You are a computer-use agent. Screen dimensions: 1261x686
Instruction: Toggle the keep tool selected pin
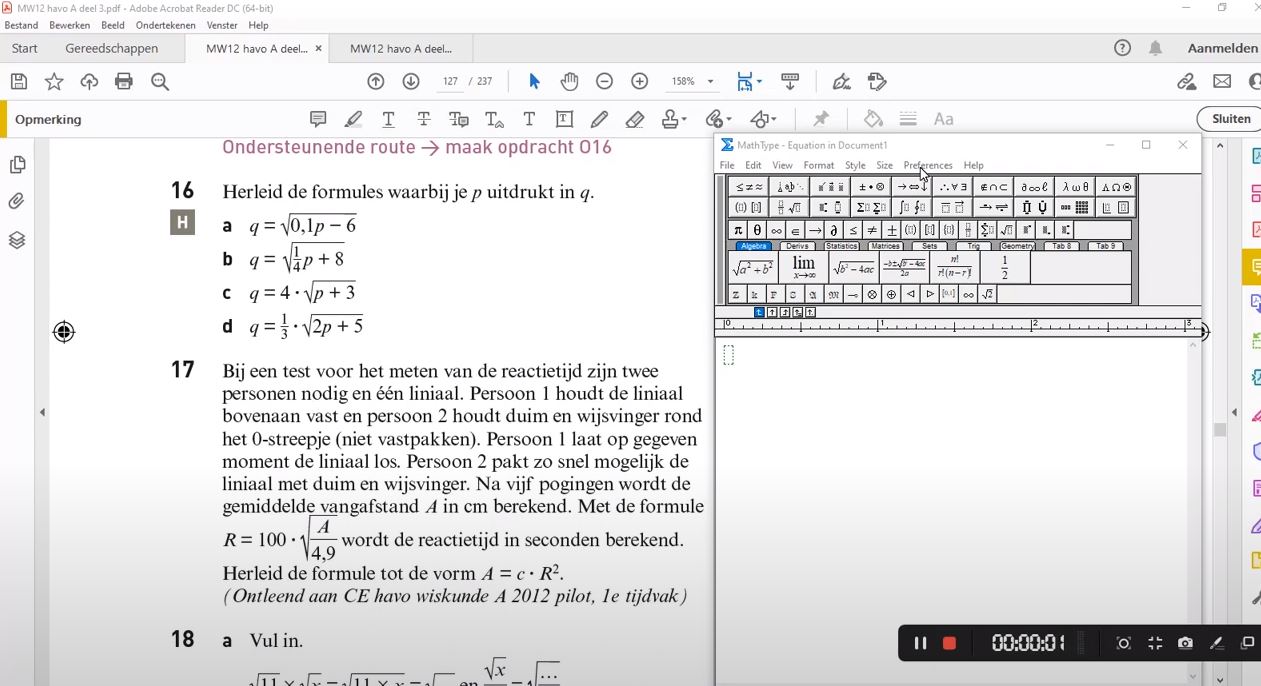821,119
